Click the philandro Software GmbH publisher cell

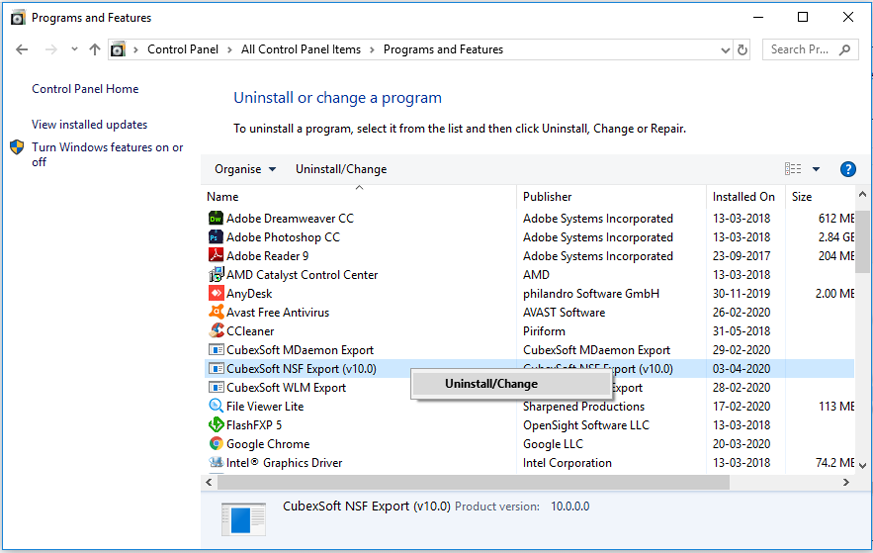tap(591, 293)
